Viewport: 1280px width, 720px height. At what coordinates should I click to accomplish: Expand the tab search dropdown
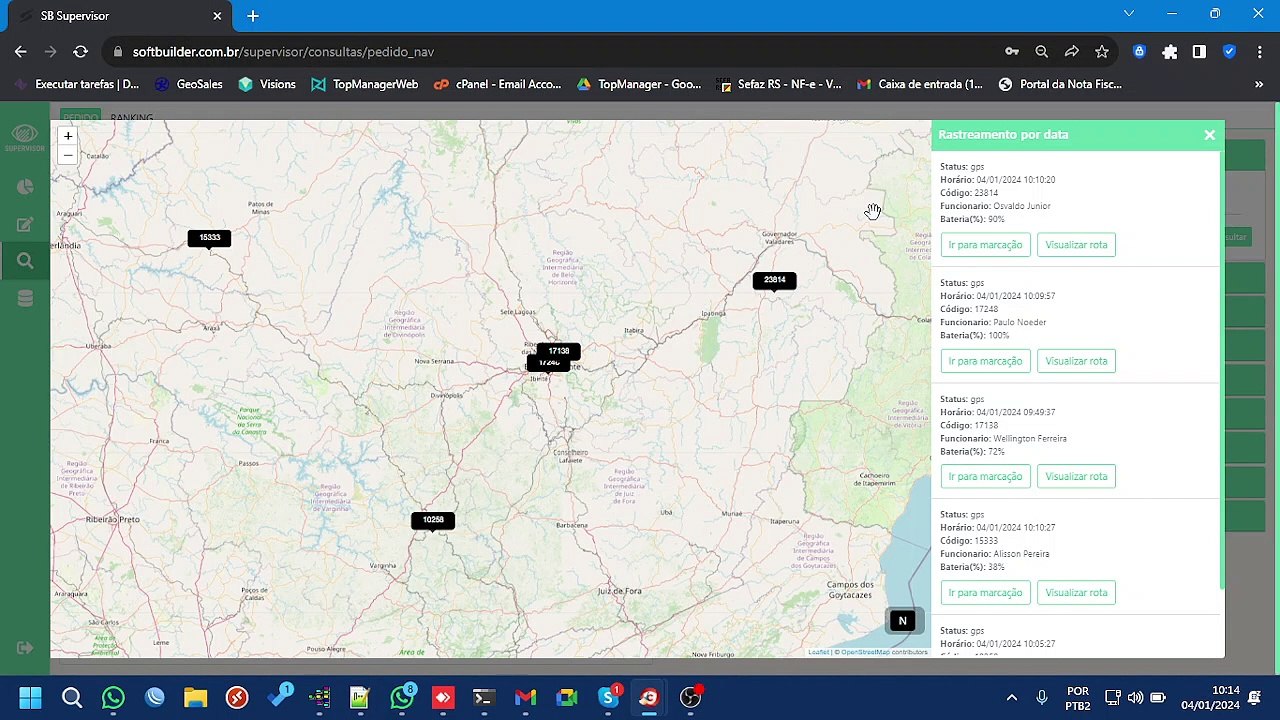point(1129,14)
